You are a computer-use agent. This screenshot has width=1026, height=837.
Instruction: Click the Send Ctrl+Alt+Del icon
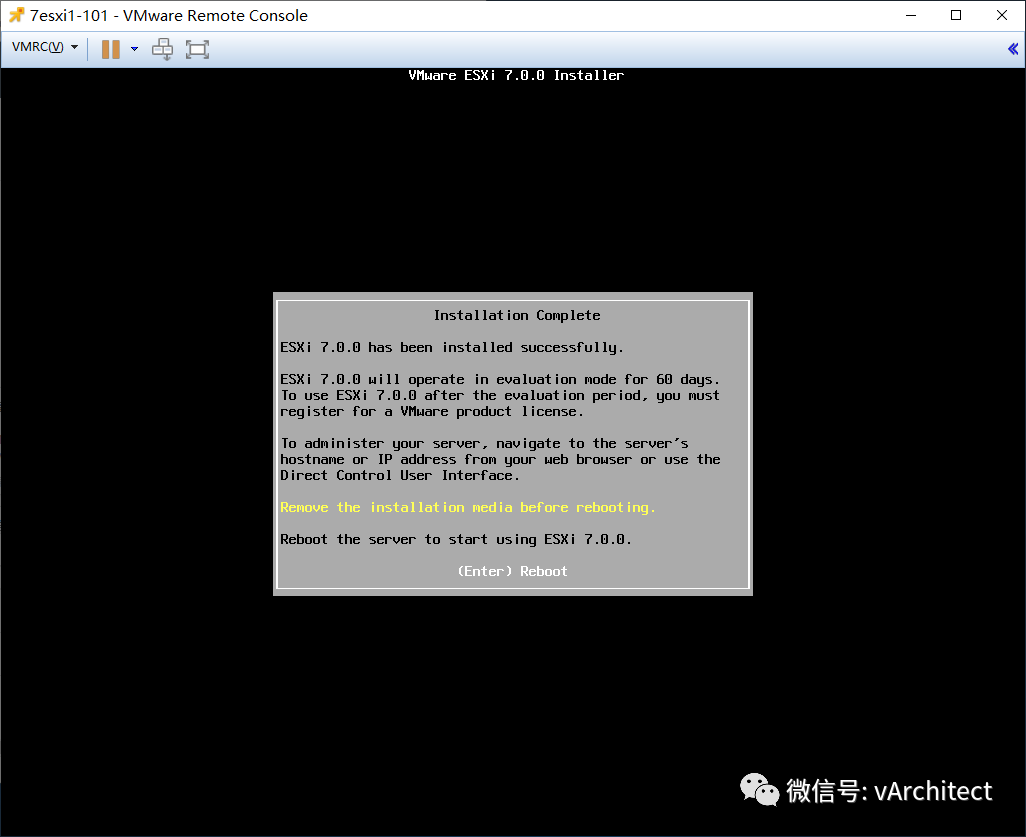click(162, 49)
